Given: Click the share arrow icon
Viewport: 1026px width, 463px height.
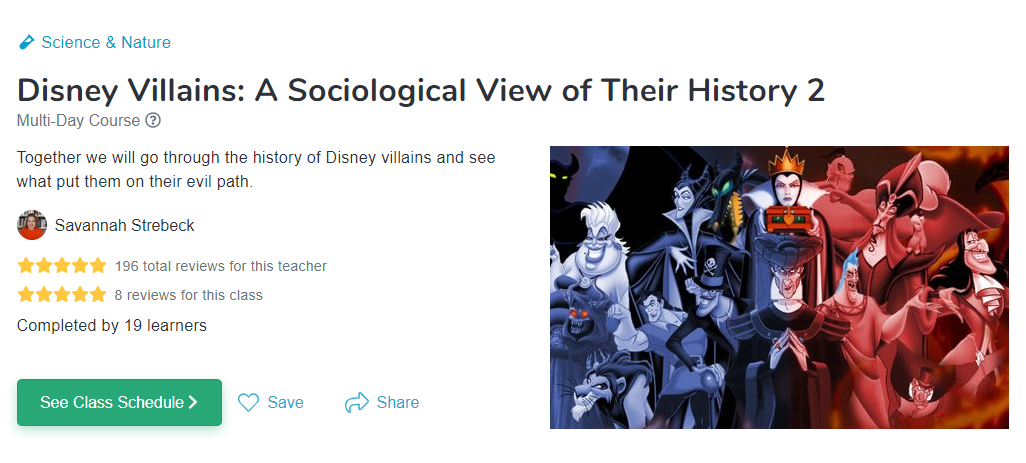Looking at the screenshot, I should click(356, 403).
